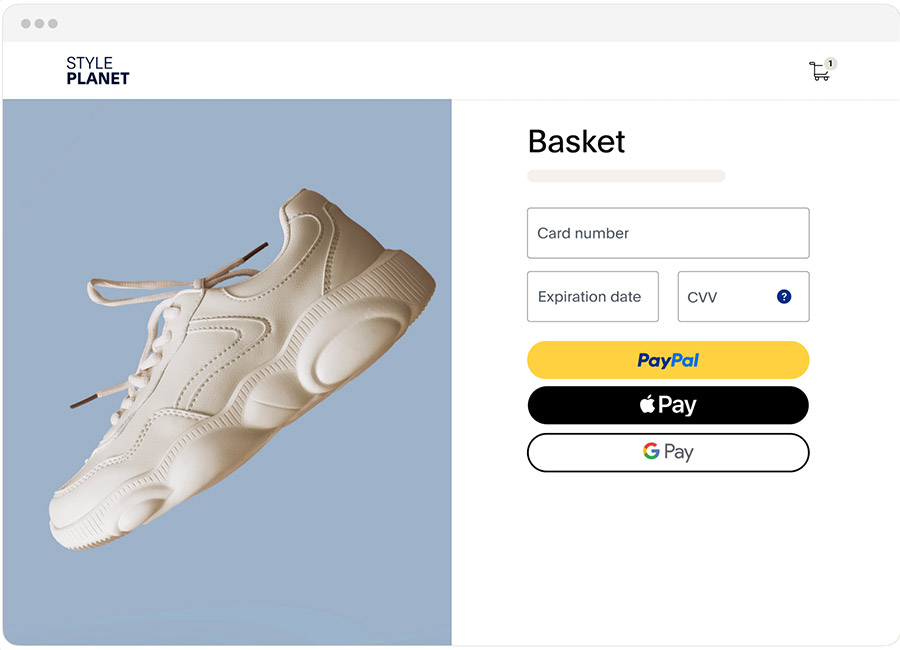Focus the Card number field
This screenshot has height=650, width=900.
[668, 233]
